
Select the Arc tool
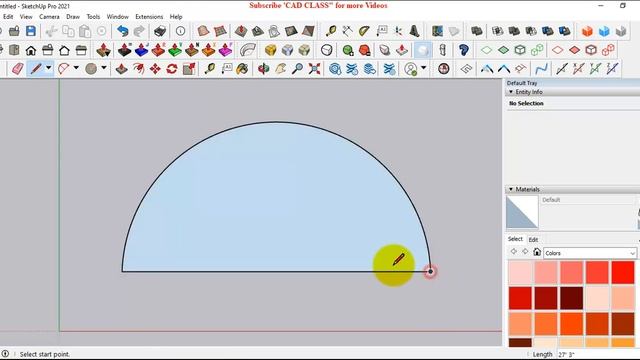63,69
